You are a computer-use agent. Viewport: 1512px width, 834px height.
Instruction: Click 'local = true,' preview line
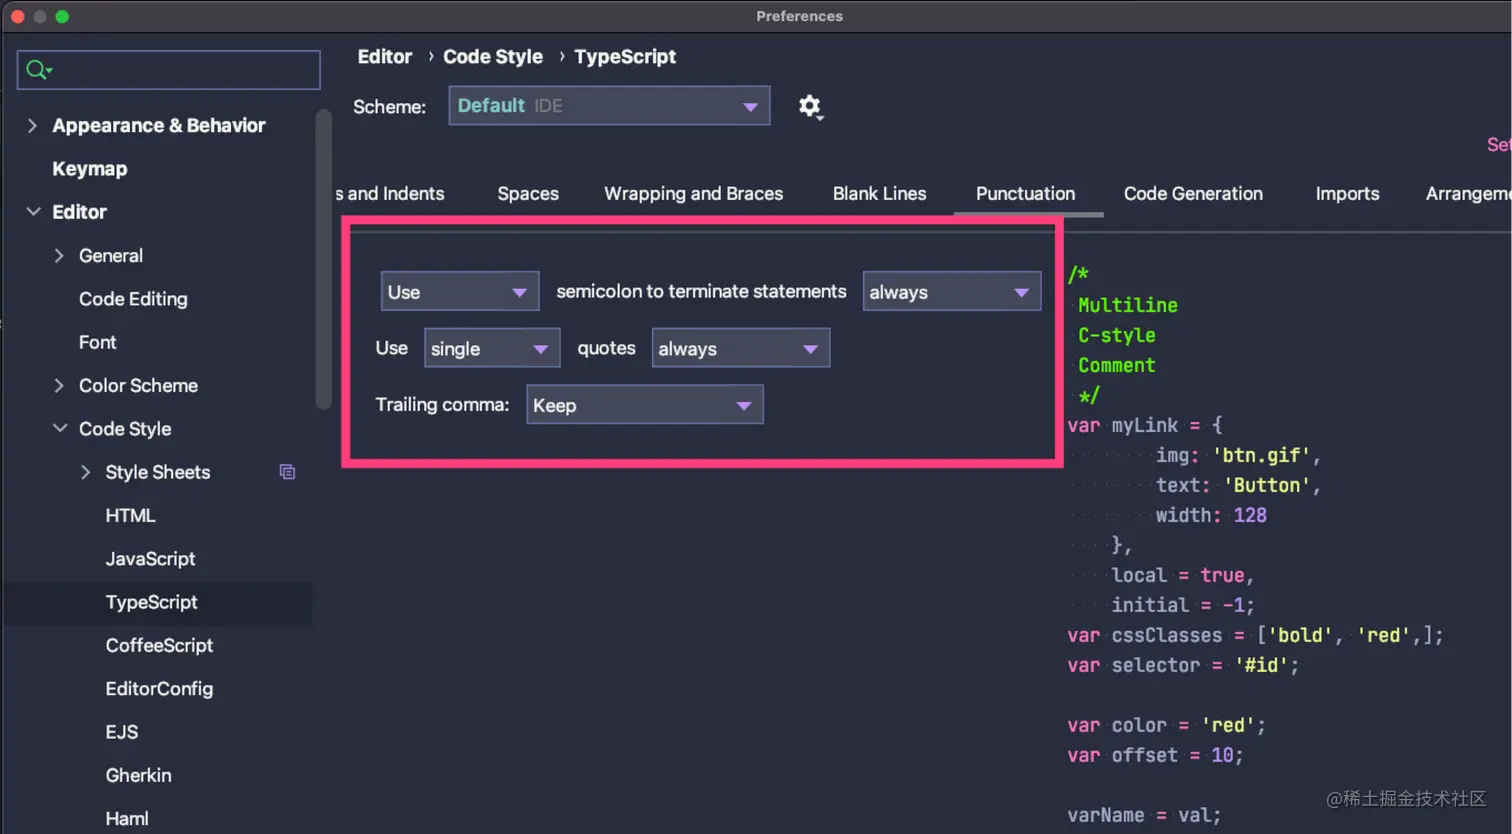point(1183,575)
